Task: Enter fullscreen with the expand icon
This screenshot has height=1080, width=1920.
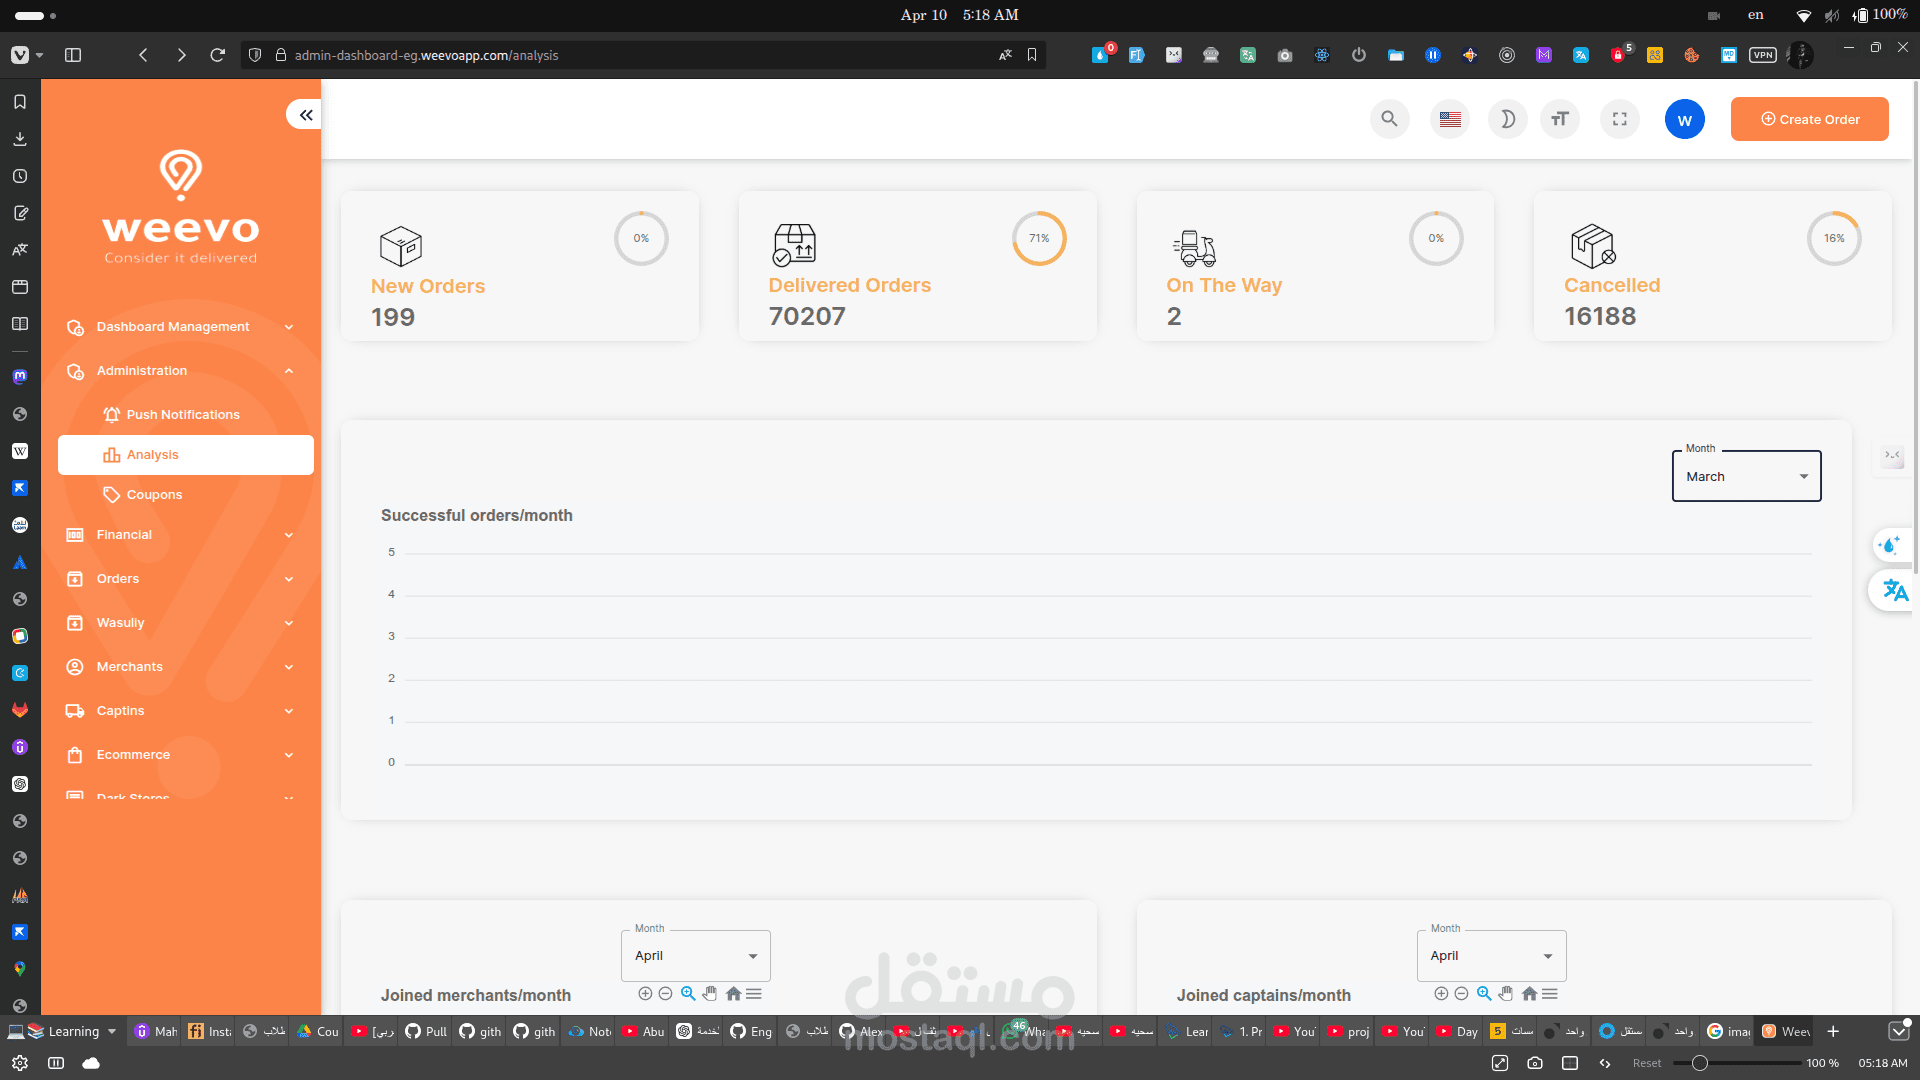Action: [x=1620, y=119]
